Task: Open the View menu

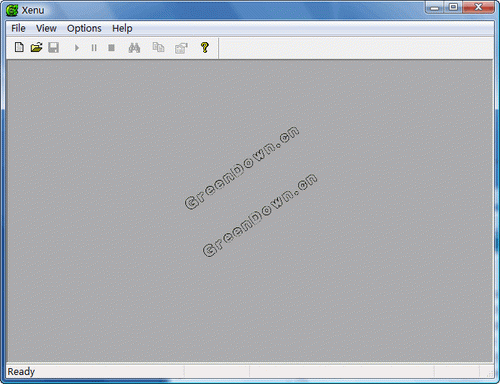Action: point(46,28)
